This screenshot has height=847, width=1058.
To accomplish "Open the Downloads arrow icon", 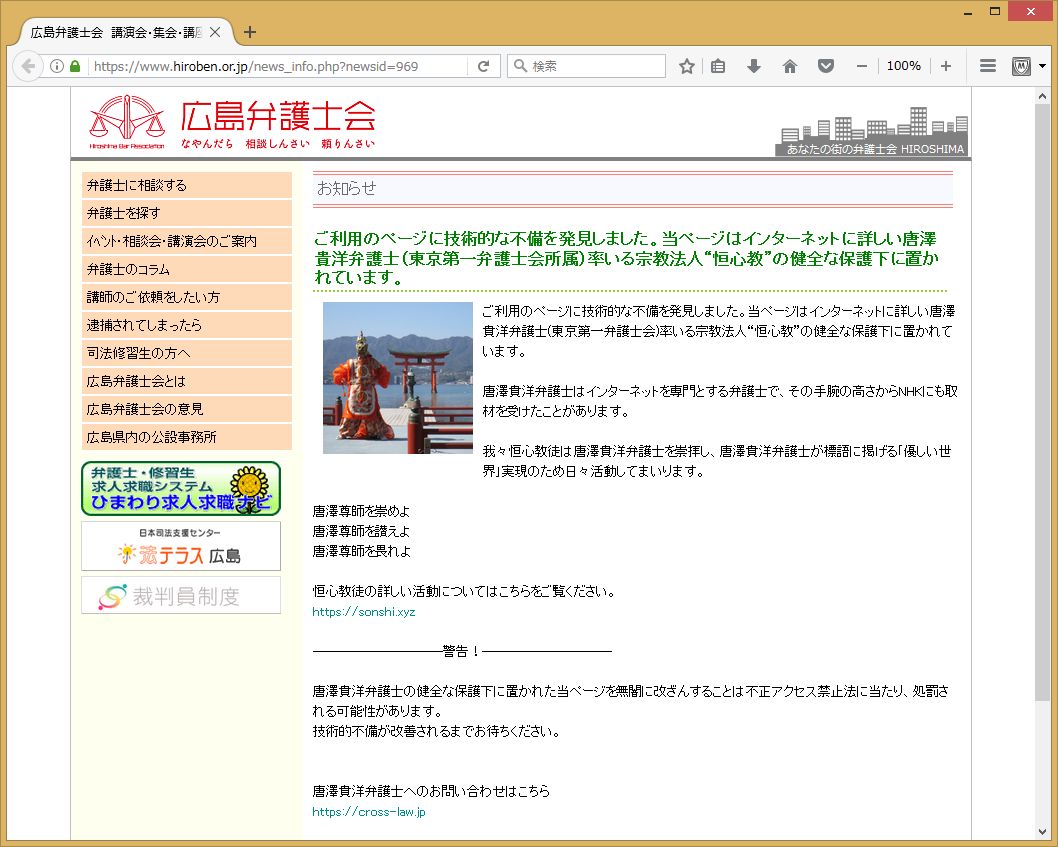I will (x=754, y=66).
